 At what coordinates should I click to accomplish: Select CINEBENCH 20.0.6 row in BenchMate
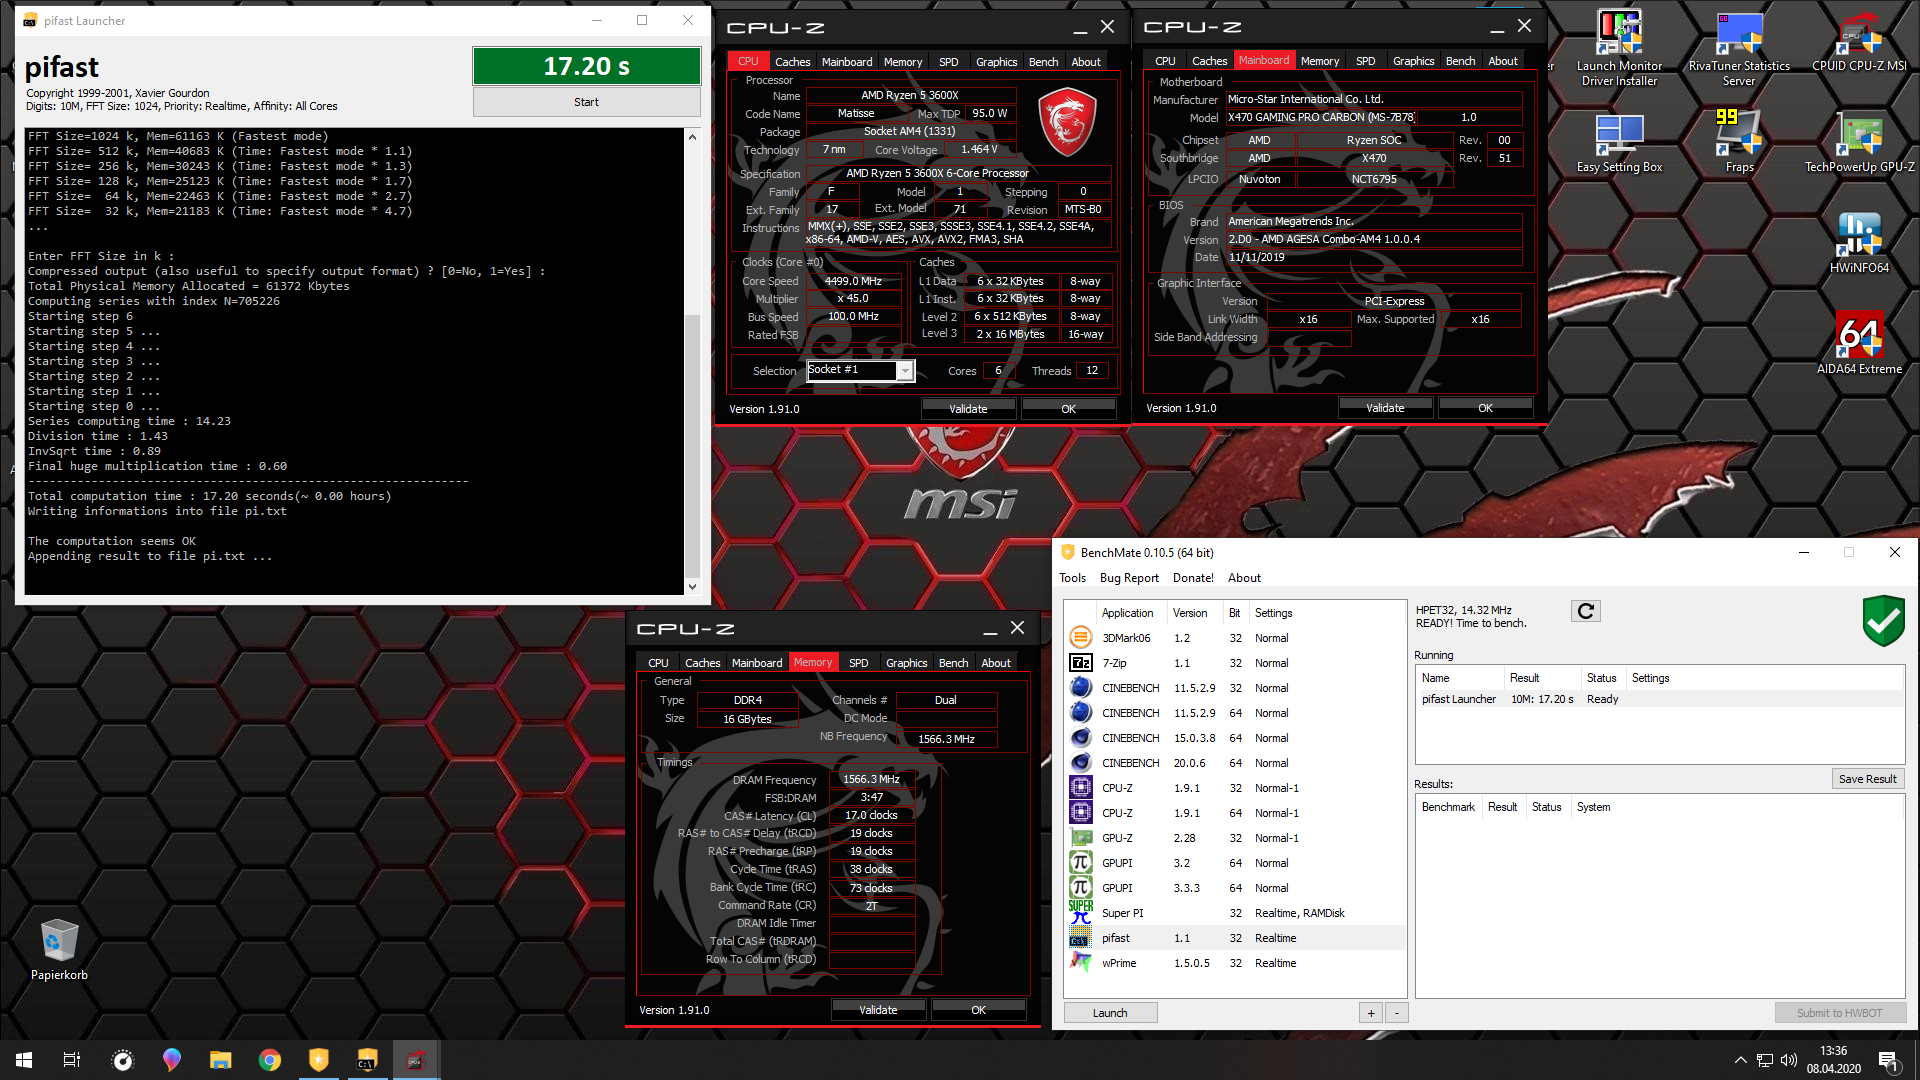(1235, 763)
